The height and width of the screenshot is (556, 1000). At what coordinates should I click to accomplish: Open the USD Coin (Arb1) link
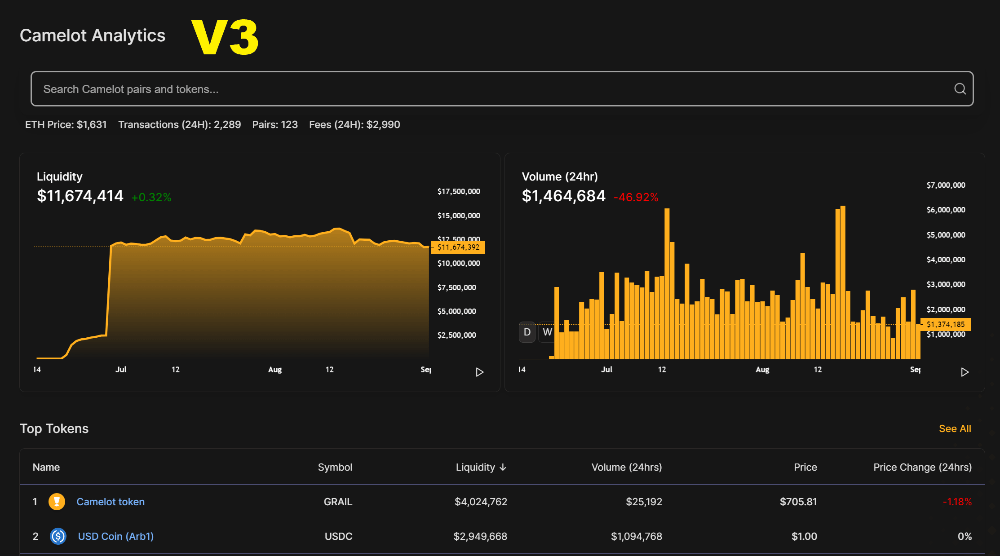point(115,536)
